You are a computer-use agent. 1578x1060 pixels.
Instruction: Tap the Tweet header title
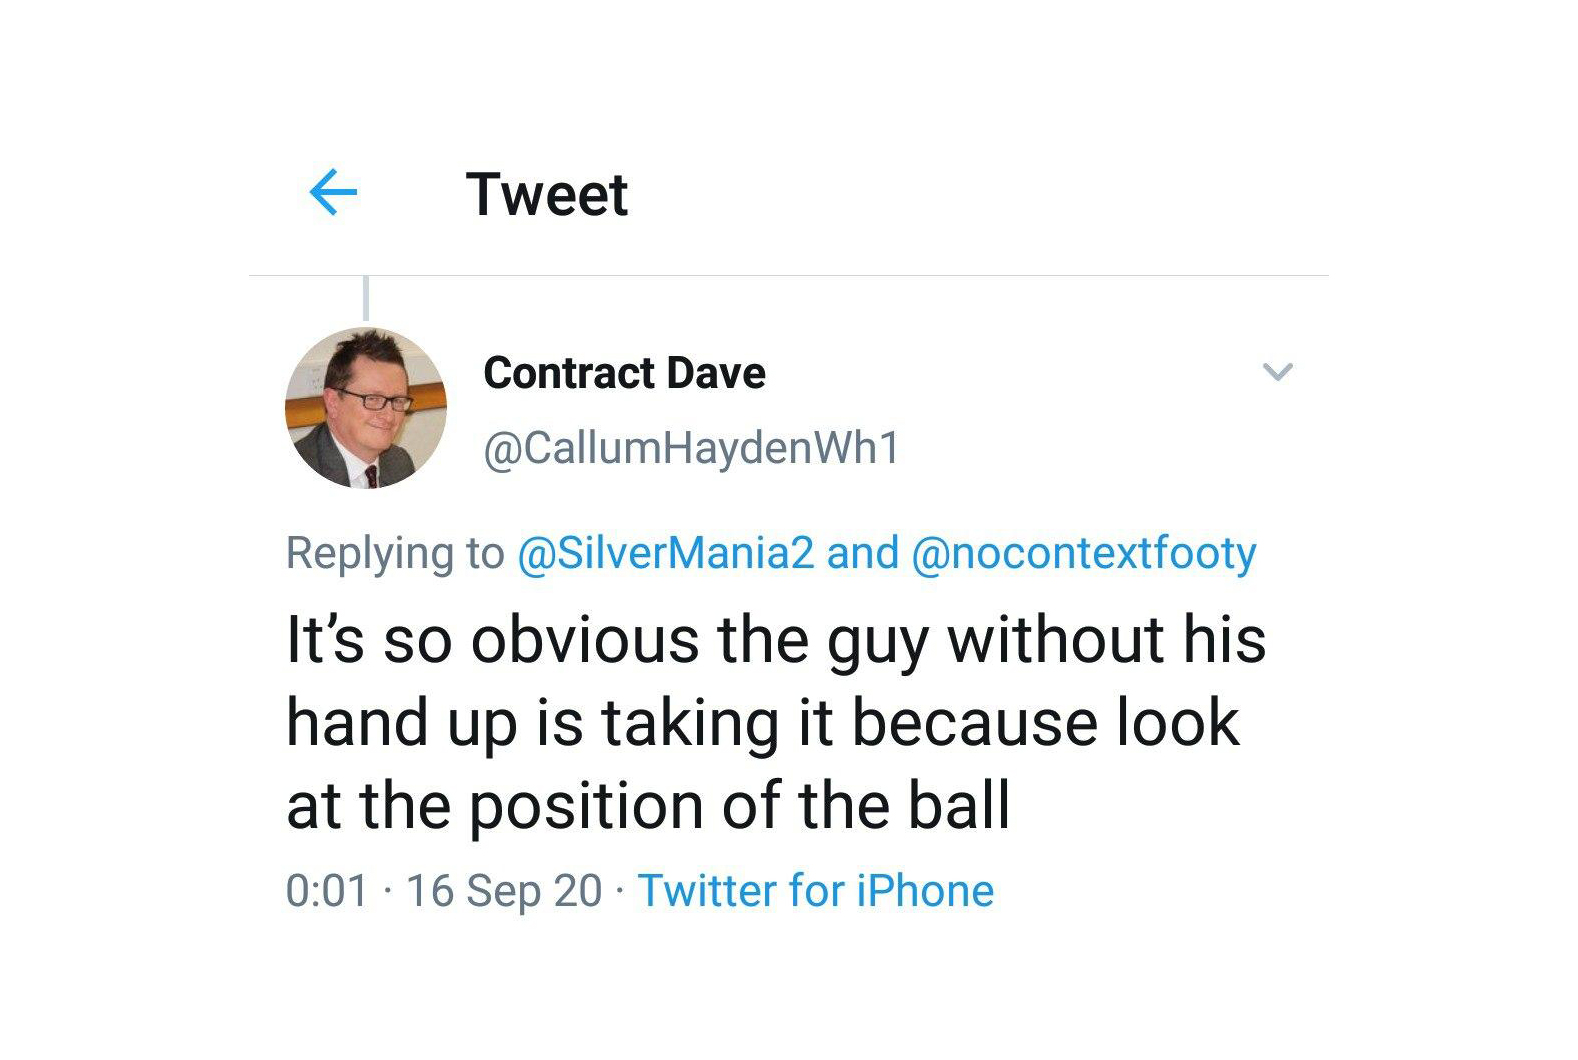[x=547, y=194]
